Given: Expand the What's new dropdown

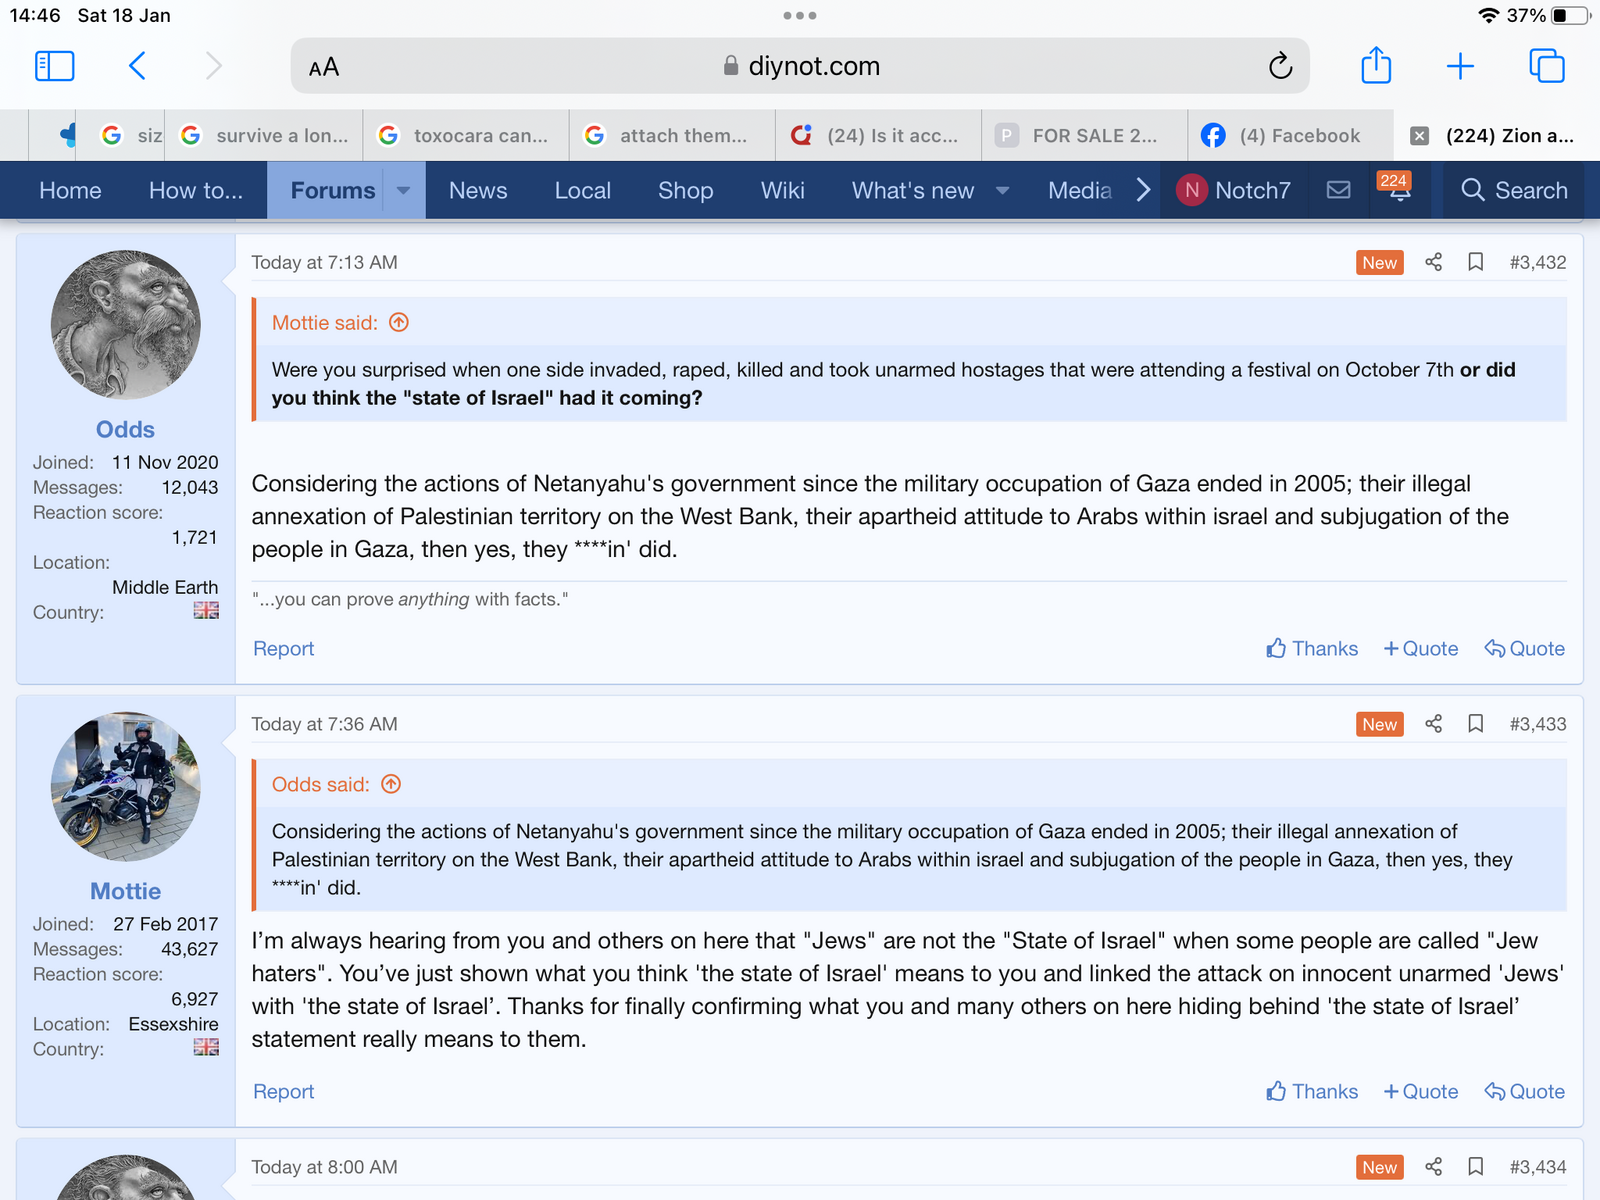Looking at the screenshot, I should pyautogui.click(x=1002, y=190).
